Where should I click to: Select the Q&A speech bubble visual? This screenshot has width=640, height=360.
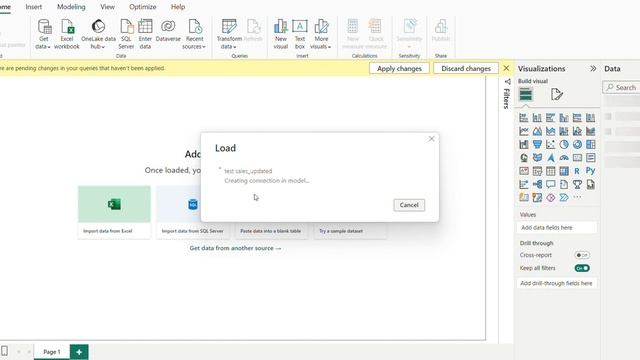click(x=550, y=184)
